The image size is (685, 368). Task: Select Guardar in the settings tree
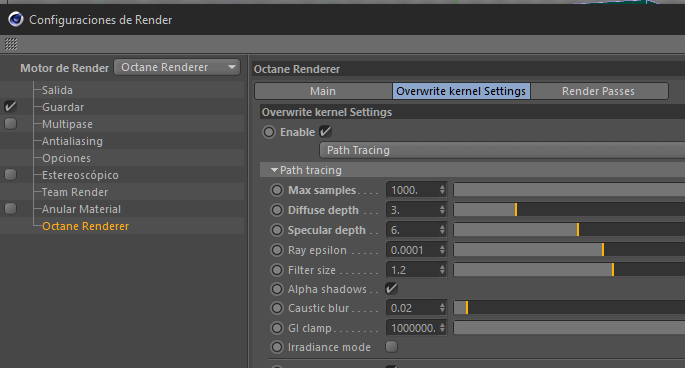(63, 107)
